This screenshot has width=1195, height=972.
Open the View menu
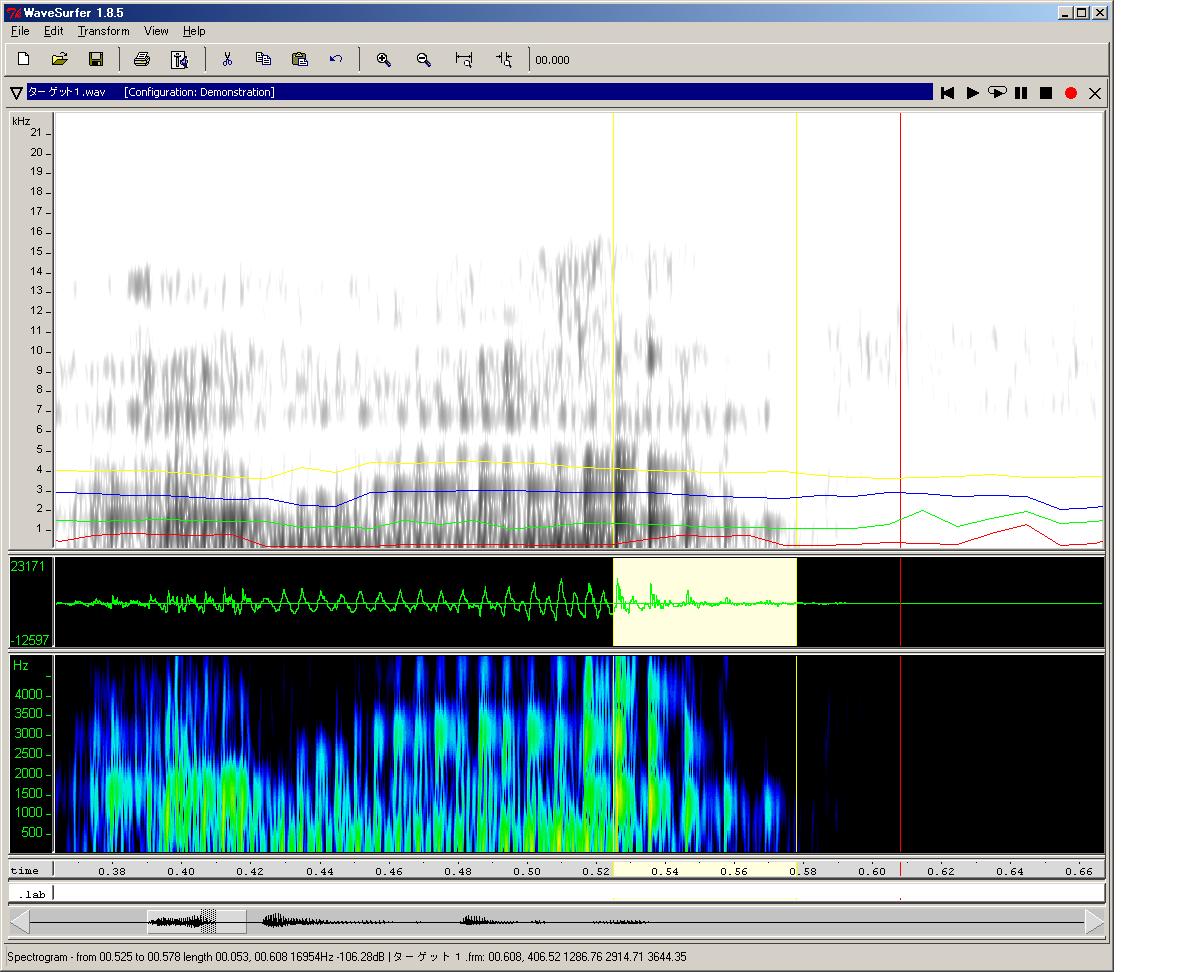pyautogui.click(x=156, y=31)
